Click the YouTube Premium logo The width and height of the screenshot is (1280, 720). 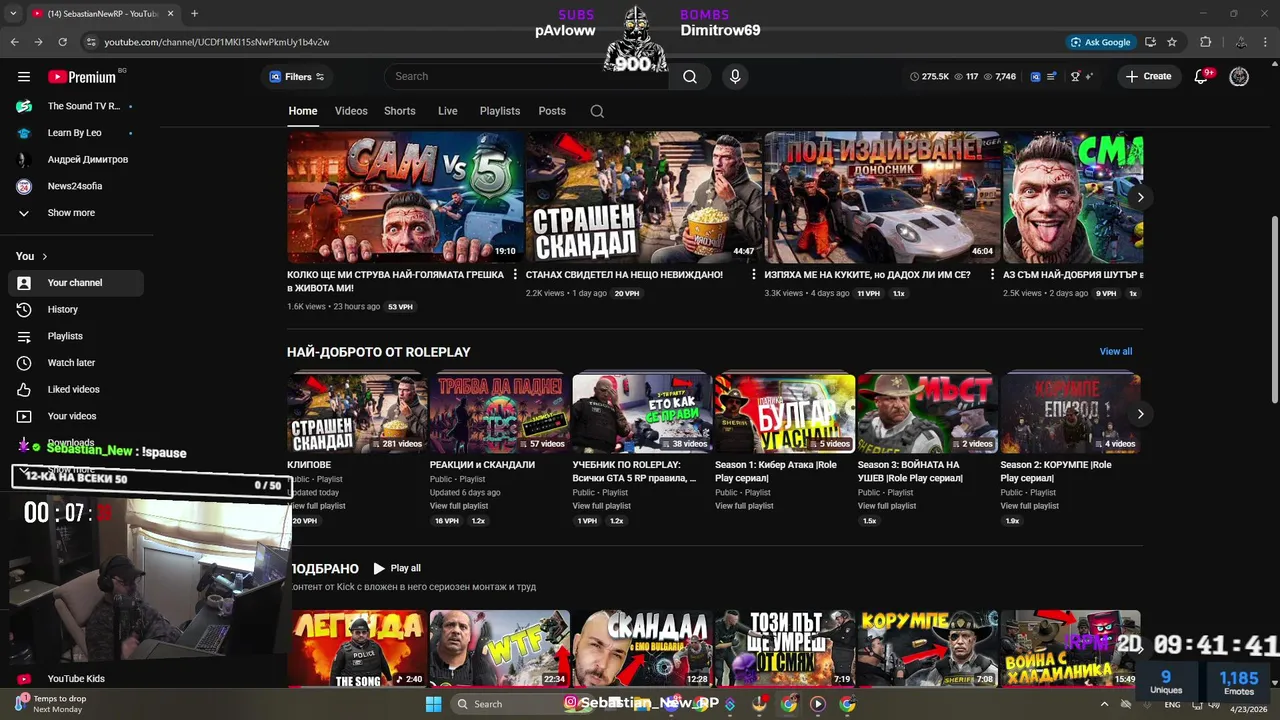tap(82, 77)
